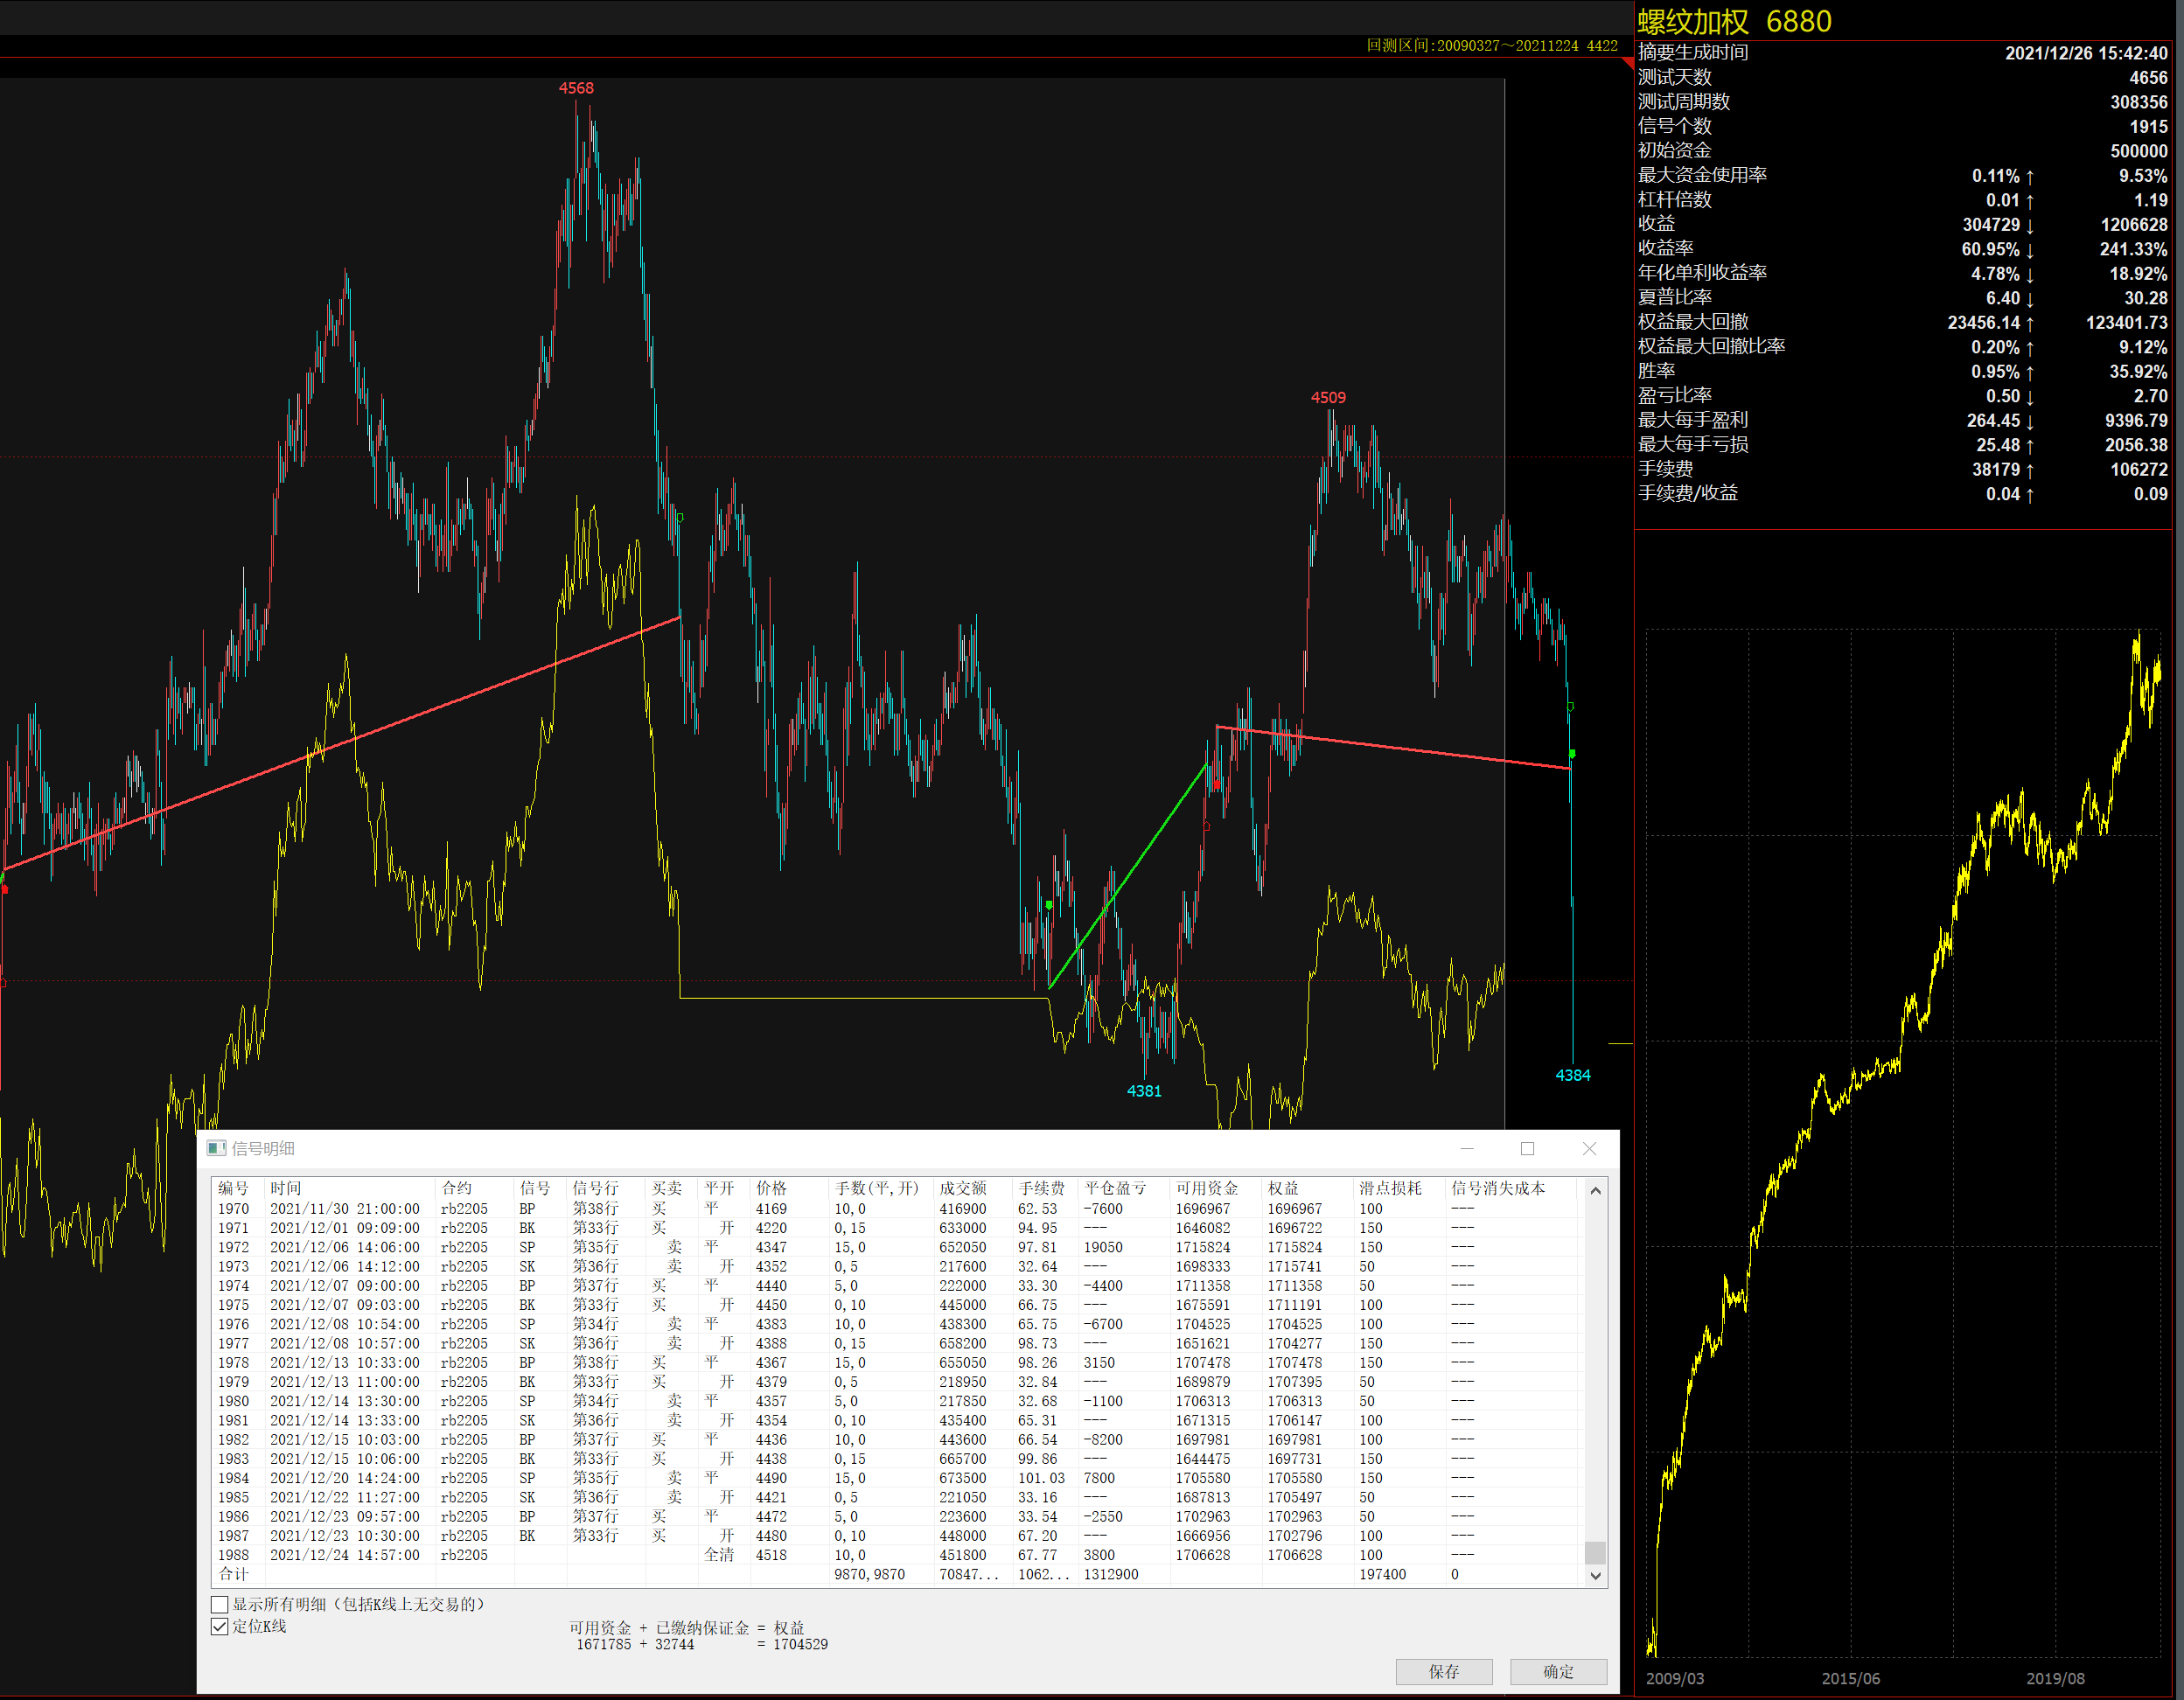
Task: Click the signal list scrollbar thumb
Action: pos(1595,1553)
